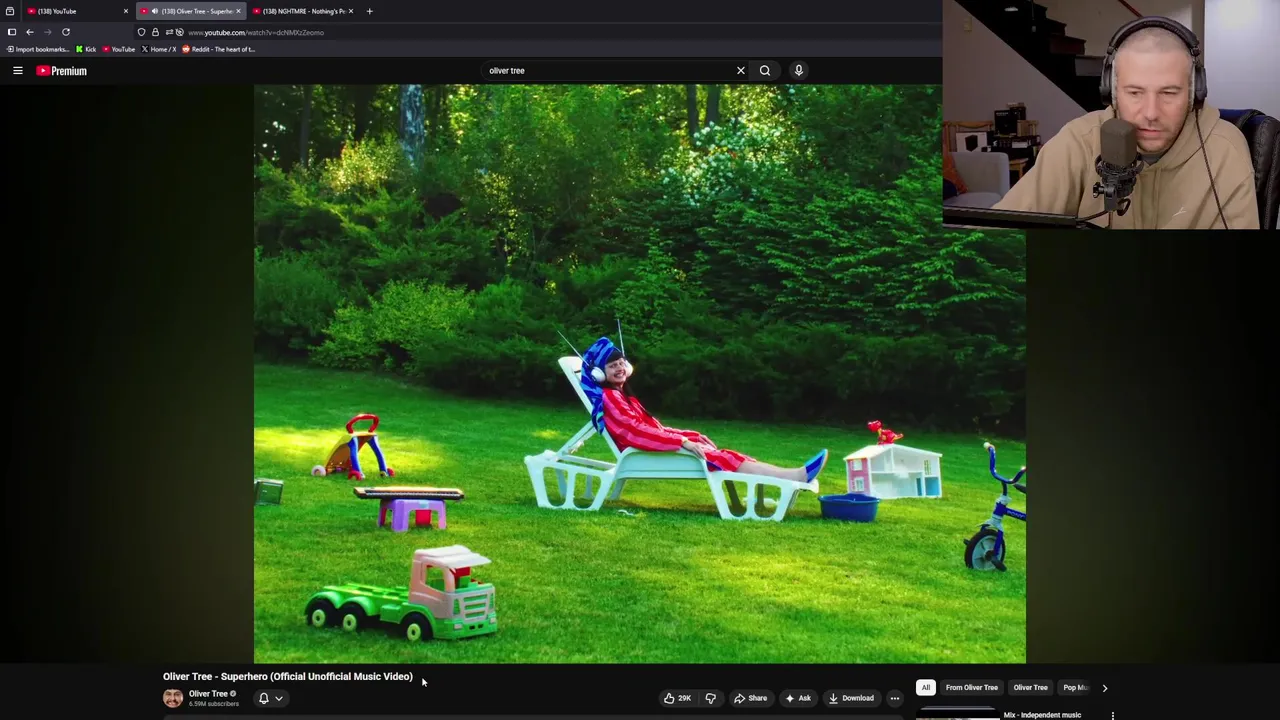Open the tab overview icon beside the first tab

[10, 11]
